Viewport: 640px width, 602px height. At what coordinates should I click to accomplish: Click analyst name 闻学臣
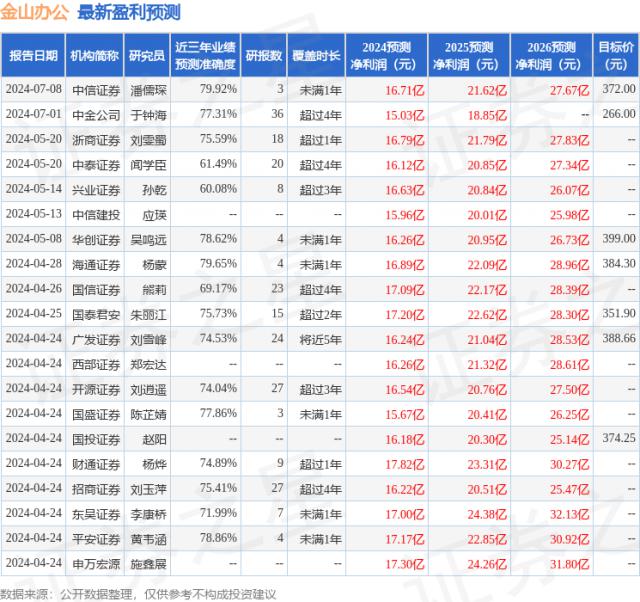click(x=148, y=164)
